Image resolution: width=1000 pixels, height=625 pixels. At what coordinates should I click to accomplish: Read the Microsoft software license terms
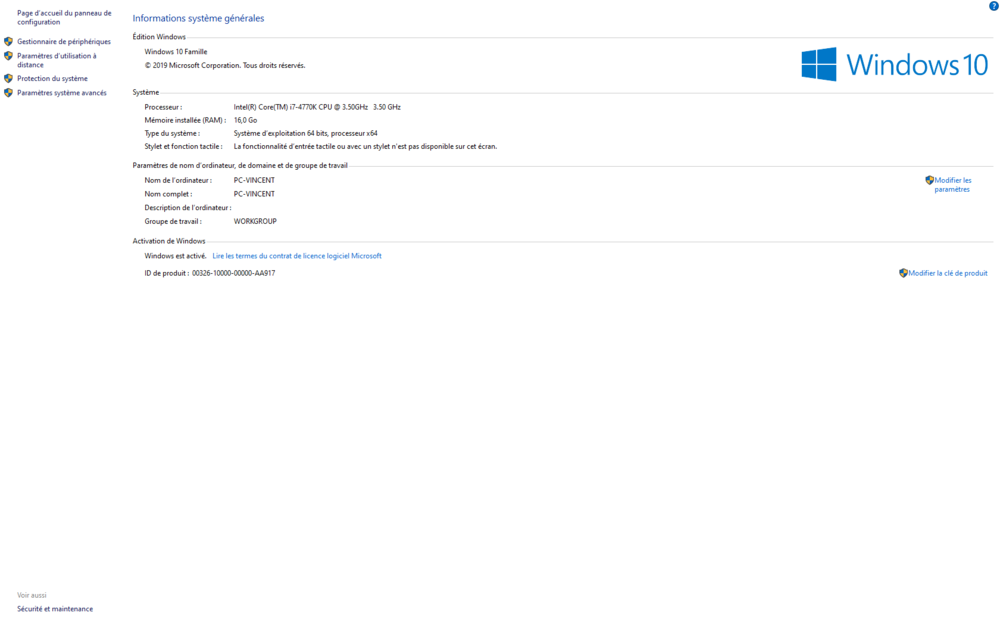298,255
